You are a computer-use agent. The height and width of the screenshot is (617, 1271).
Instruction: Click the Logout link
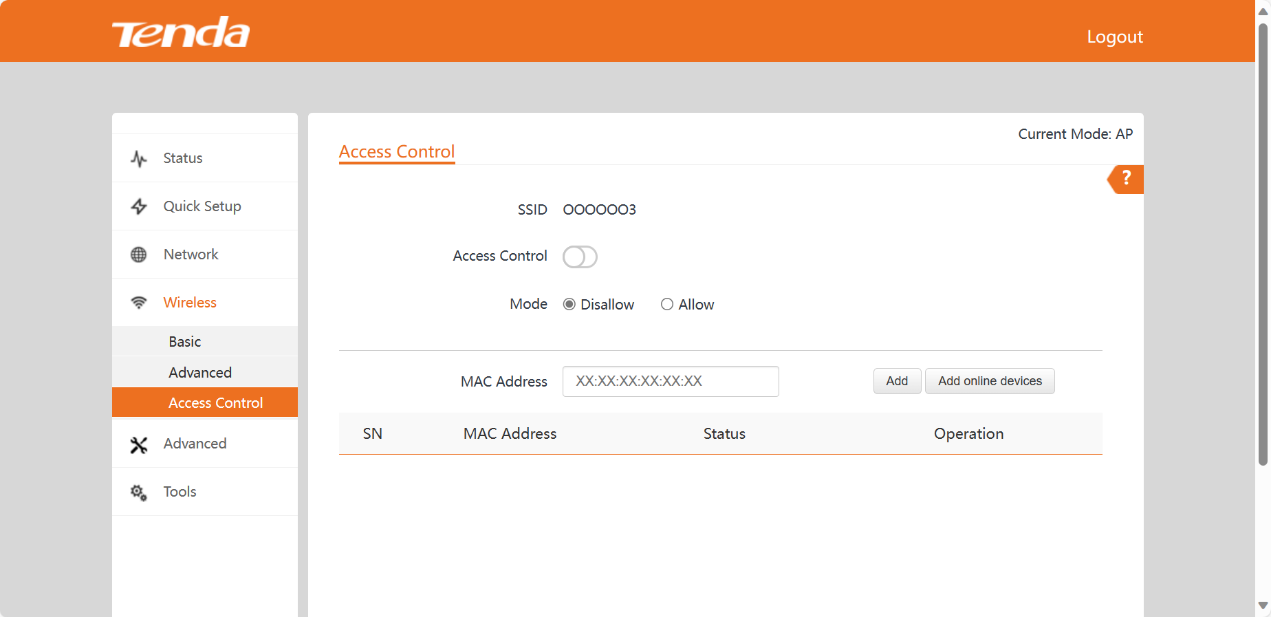pyautogui.click(x=1114, y=37)
